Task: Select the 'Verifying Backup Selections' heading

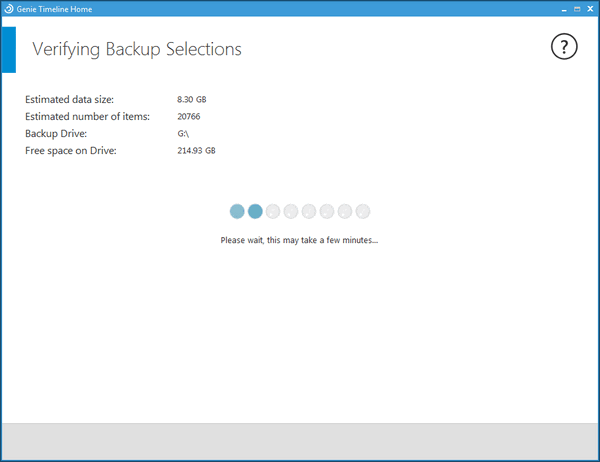Action: (x=137, y=49)
